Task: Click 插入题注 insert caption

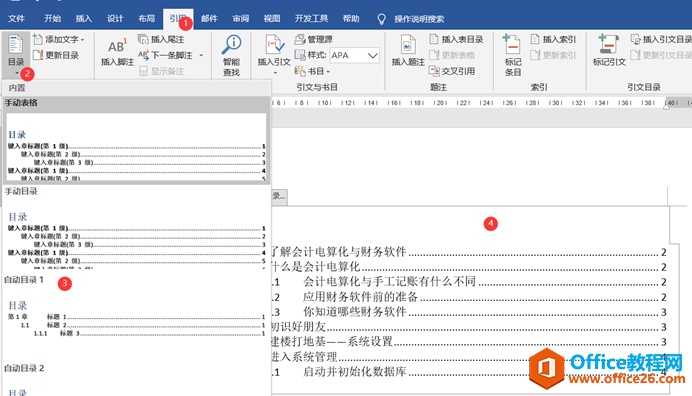Action: click(408, 52)
